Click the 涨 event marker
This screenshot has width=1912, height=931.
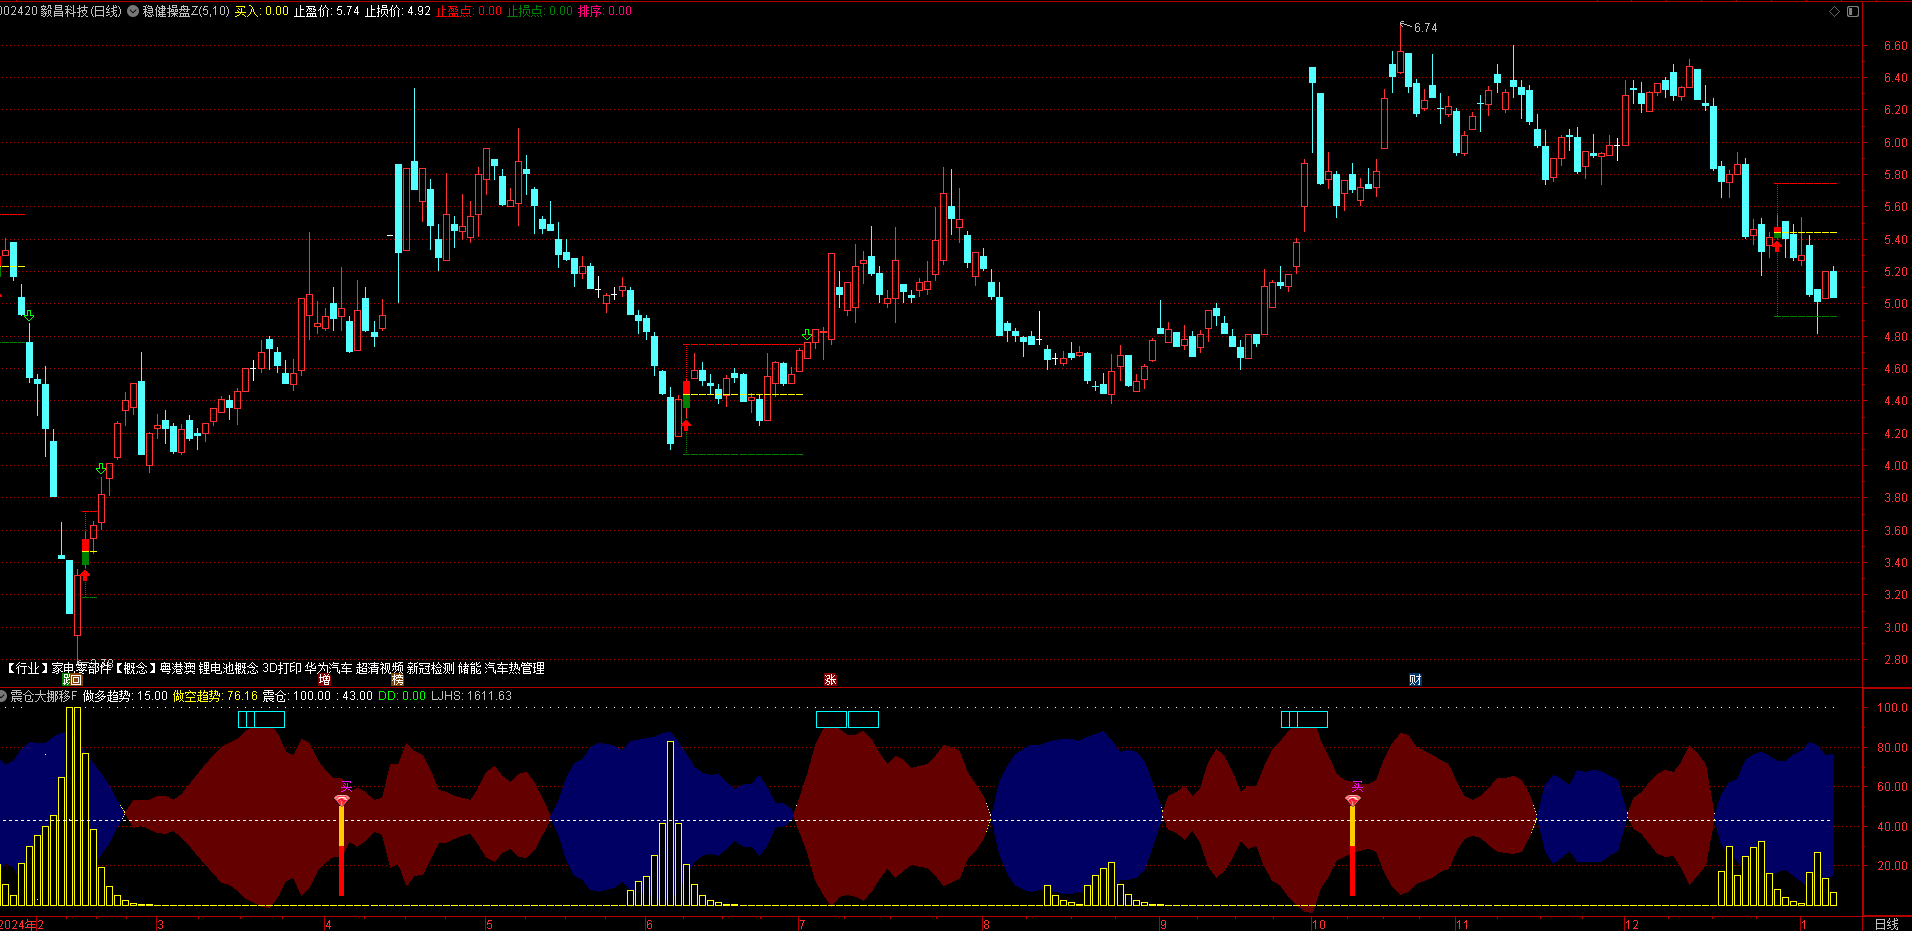pos(830,680)
